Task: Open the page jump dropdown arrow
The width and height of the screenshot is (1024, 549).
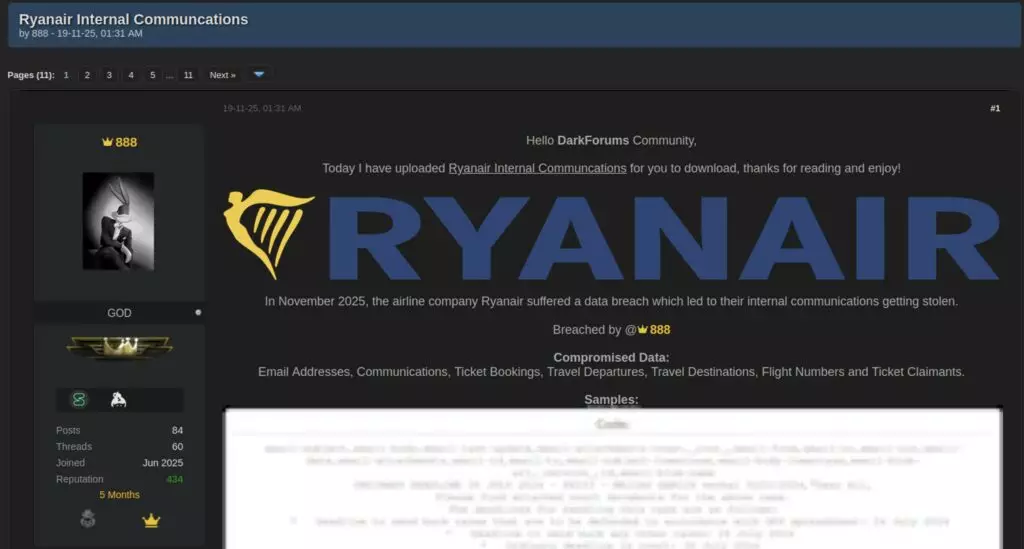Action: (x=259, y=74)
